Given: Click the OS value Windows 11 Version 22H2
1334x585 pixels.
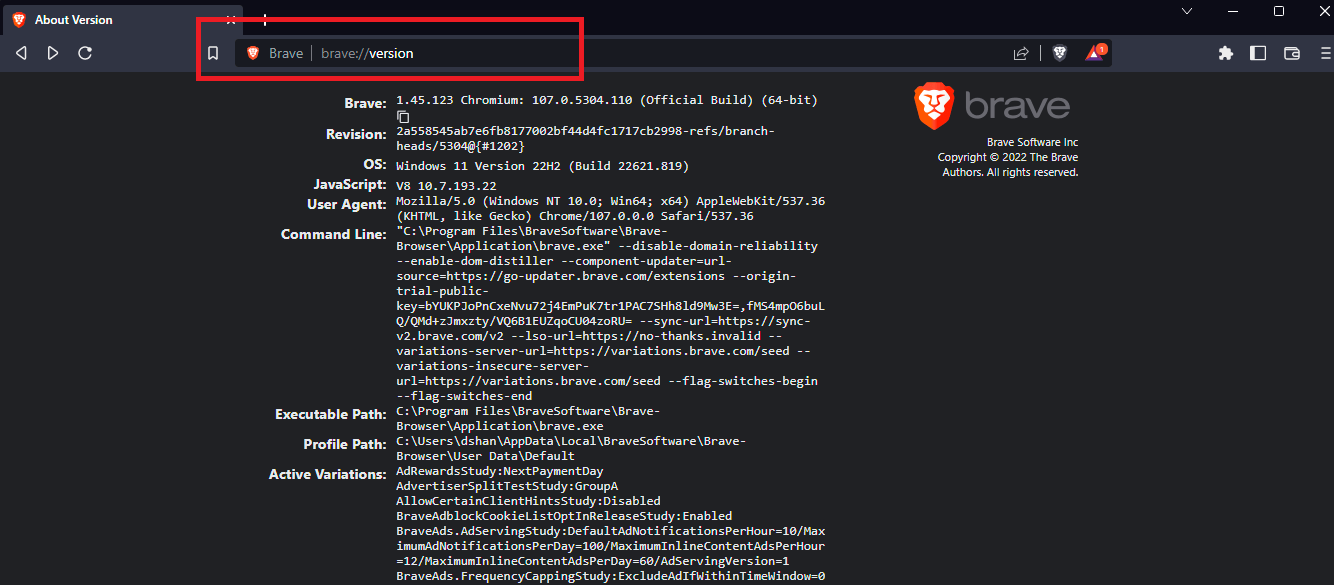Looking at the screenshot, I should point(543,166).
